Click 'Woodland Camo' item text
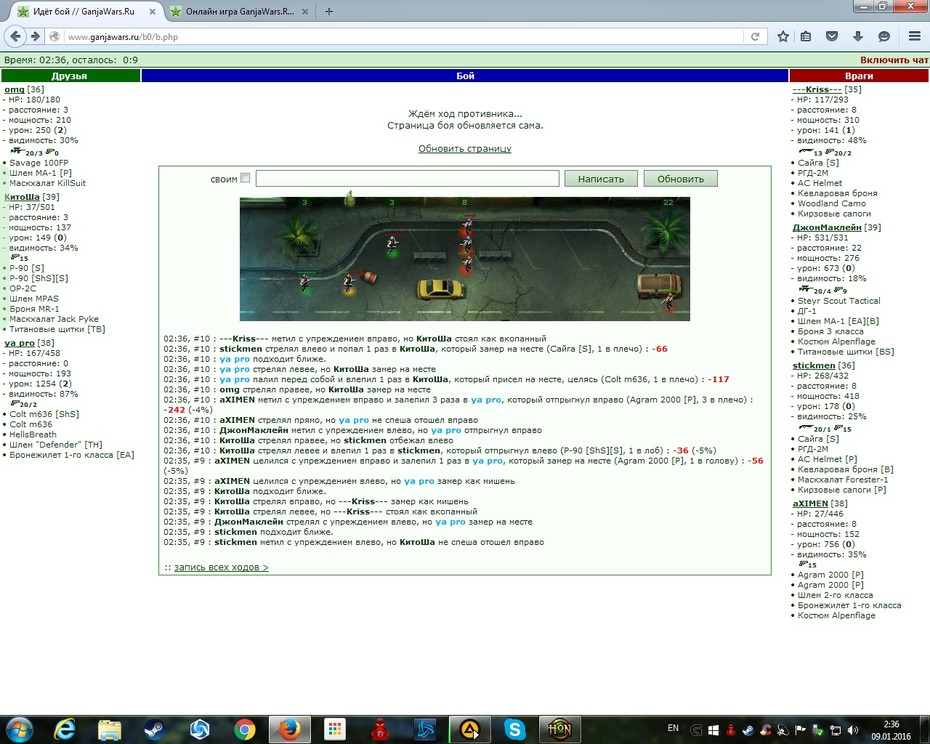 pos(832,204)
